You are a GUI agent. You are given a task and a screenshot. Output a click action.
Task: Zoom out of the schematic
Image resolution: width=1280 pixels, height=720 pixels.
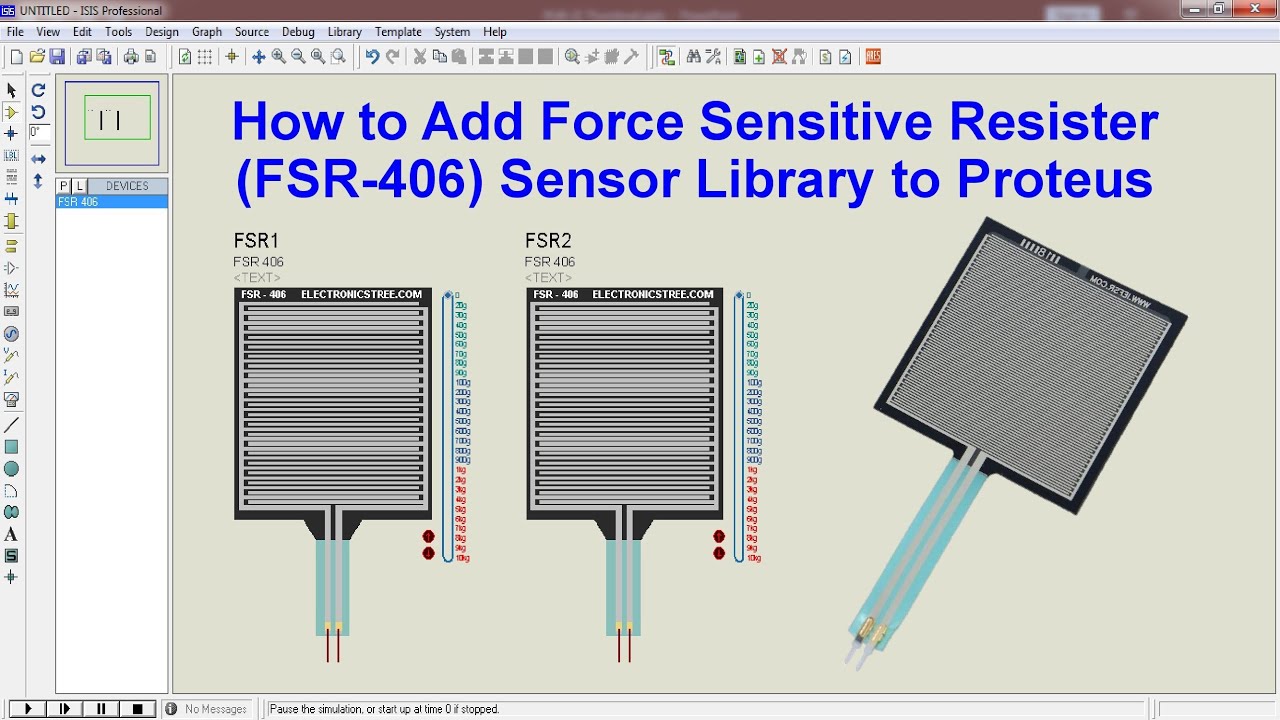tap(298, 57)
